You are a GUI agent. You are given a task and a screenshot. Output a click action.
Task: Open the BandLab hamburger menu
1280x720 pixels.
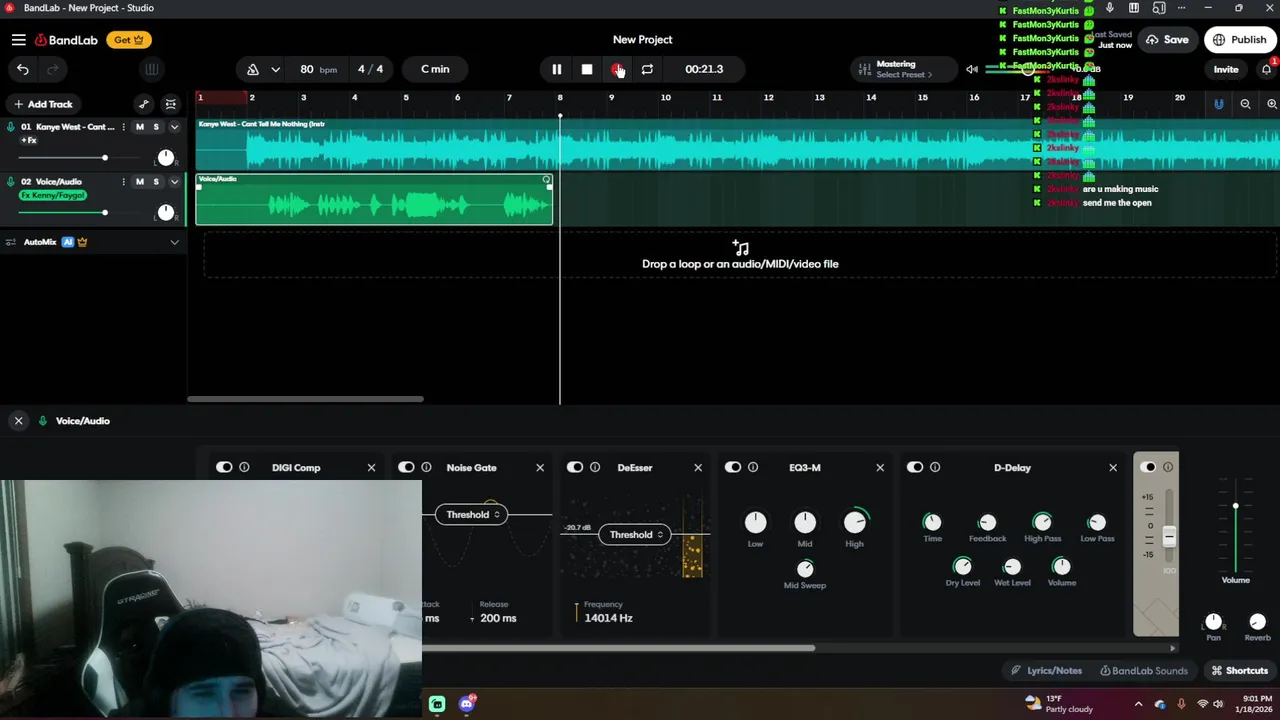coord(19,40)
